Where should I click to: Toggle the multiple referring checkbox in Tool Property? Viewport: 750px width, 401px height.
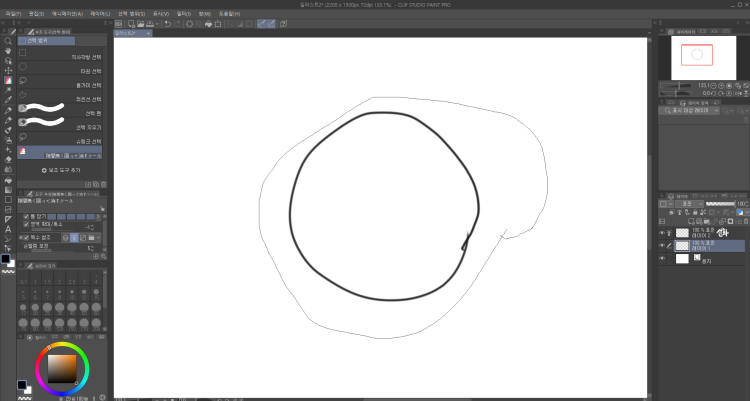26,237
